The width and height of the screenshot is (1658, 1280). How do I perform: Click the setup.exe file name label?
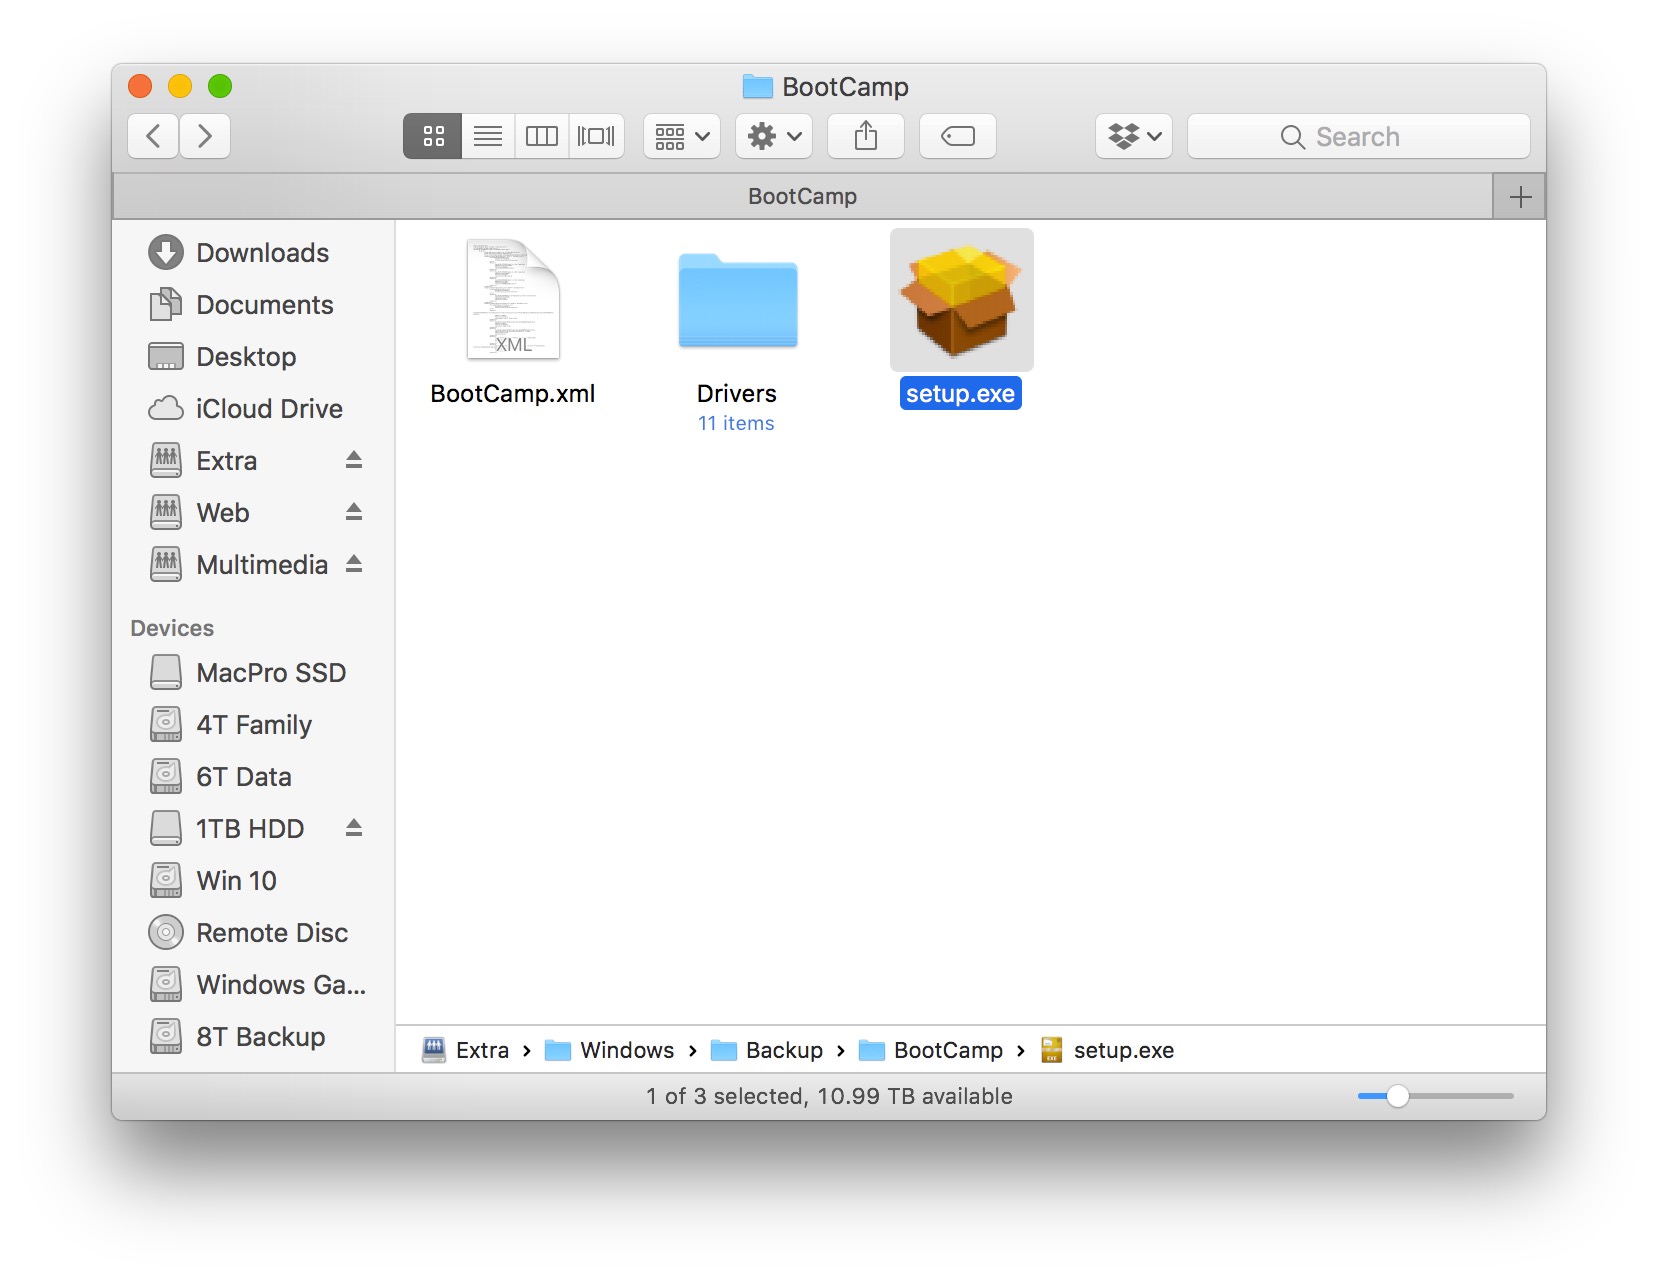pos(961,394)
